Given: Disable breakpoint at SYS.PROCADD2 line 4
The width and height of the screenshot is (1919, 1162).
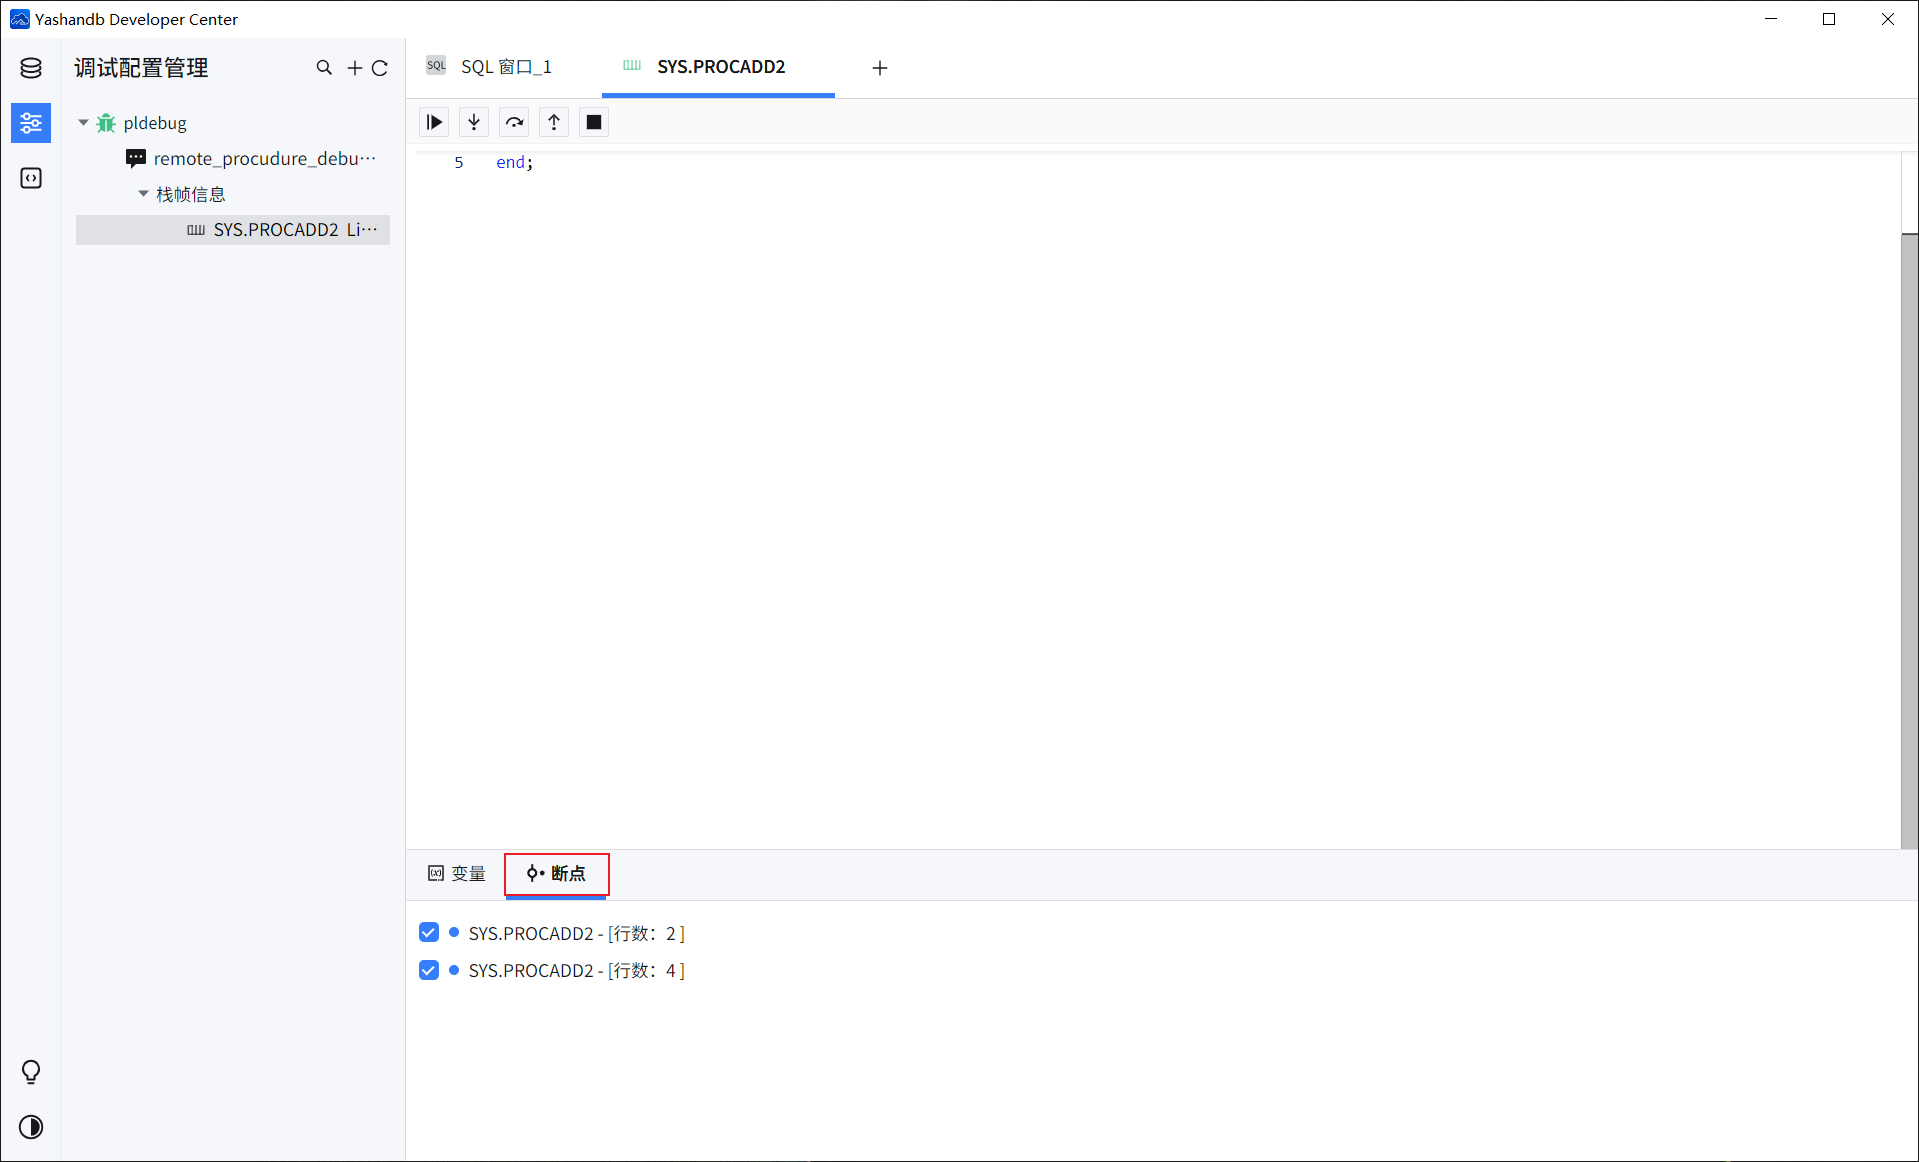Looking at the screenshot, I should point(429,970).
